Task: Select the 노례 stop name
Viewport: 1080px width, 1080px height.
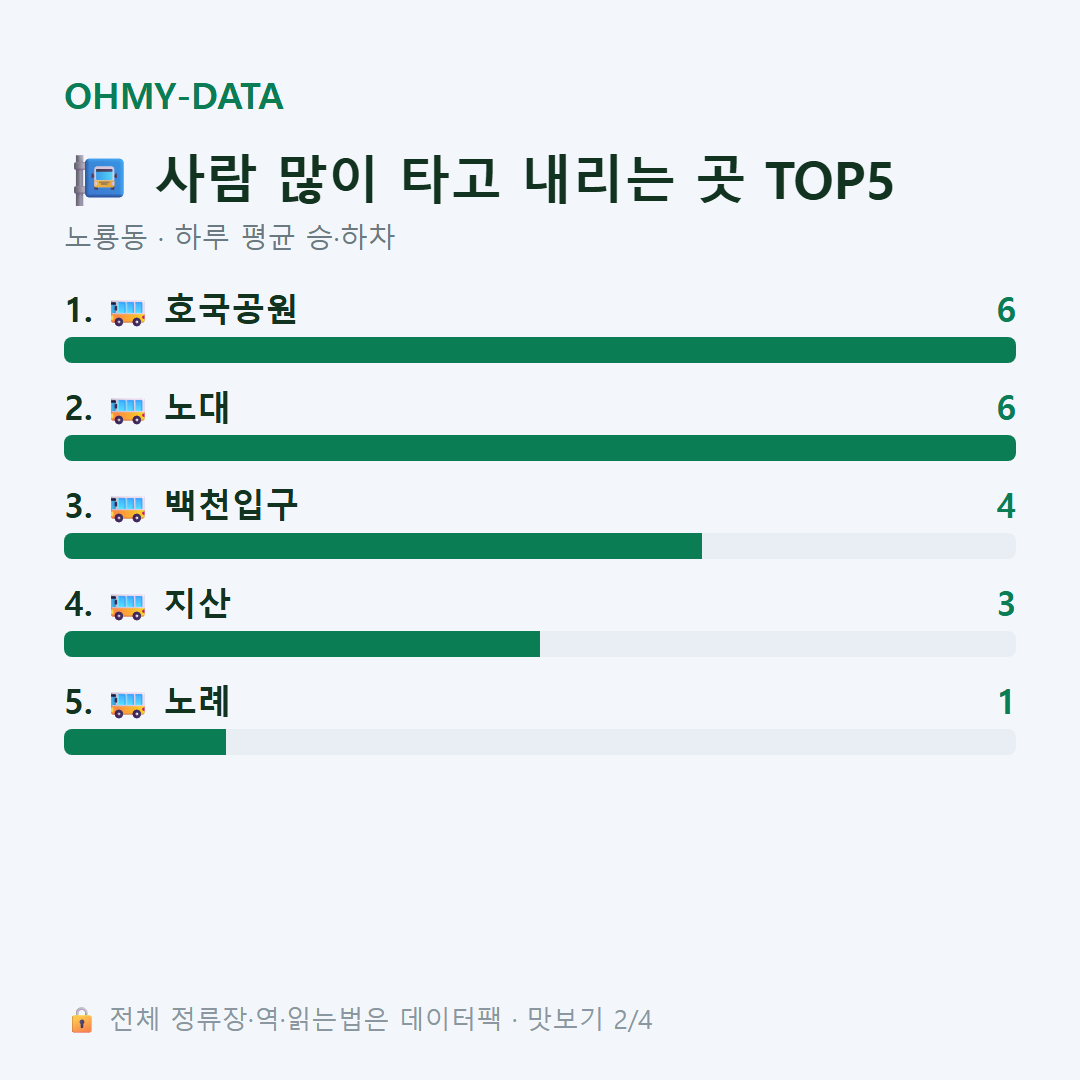Action: point(197,701)
